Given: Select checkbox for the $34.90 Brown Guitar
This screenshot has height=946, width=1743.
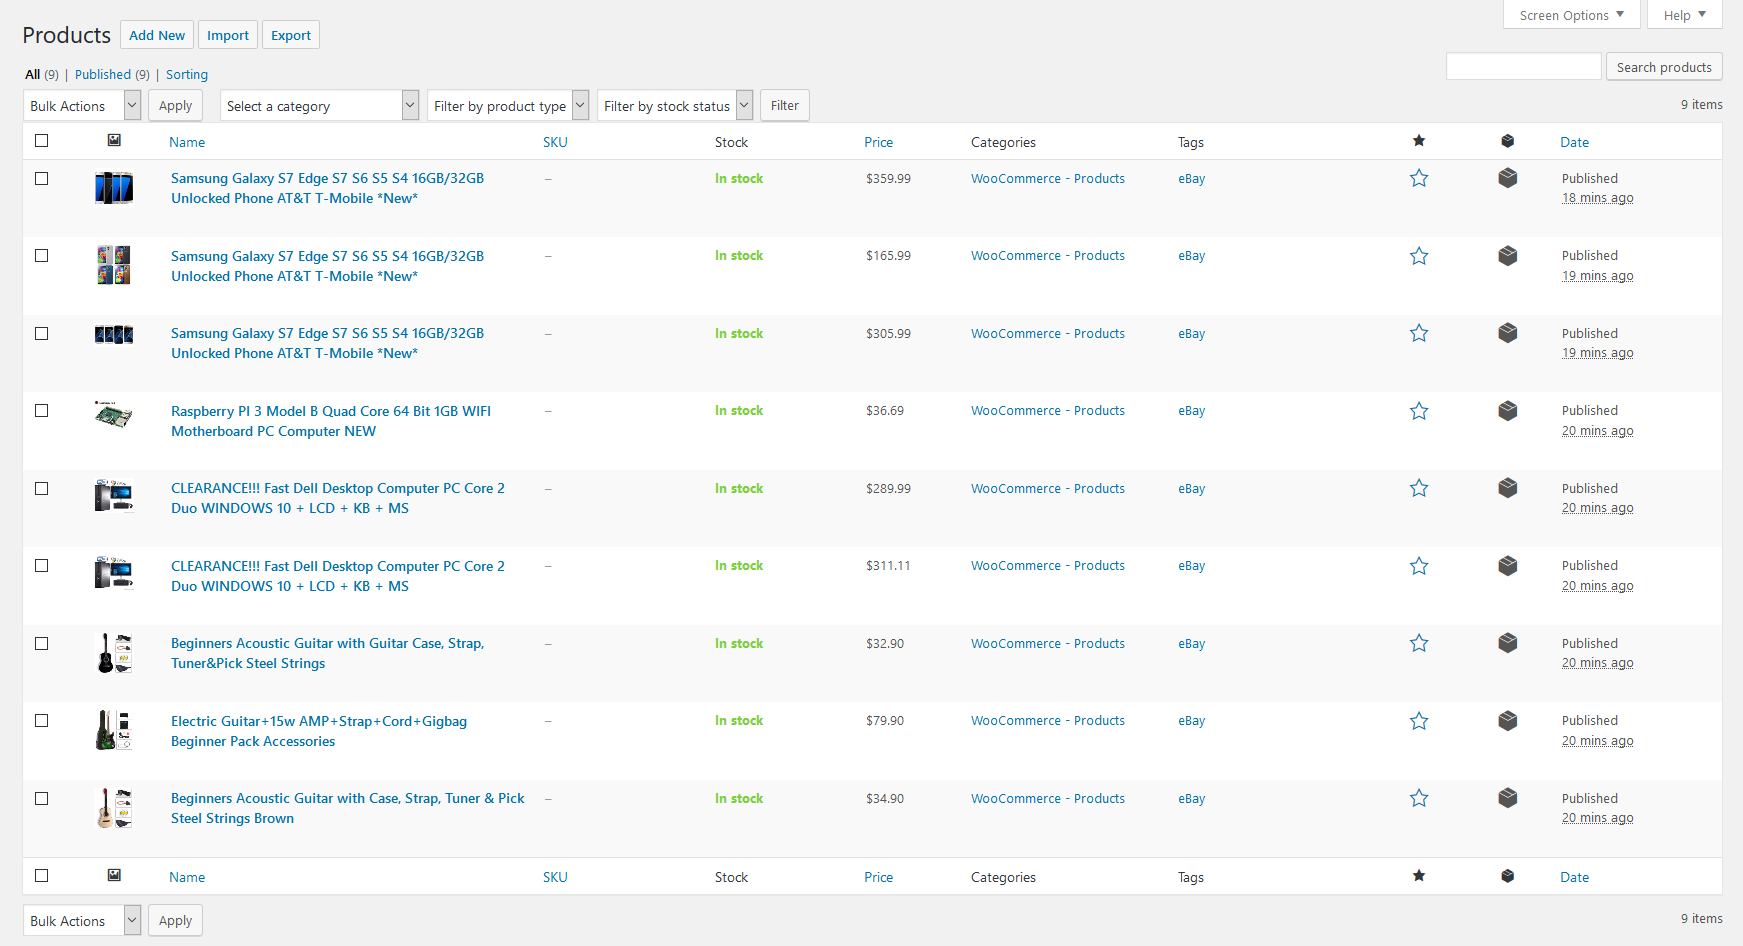Looking at the screenshot, I should tap(41, 798).
